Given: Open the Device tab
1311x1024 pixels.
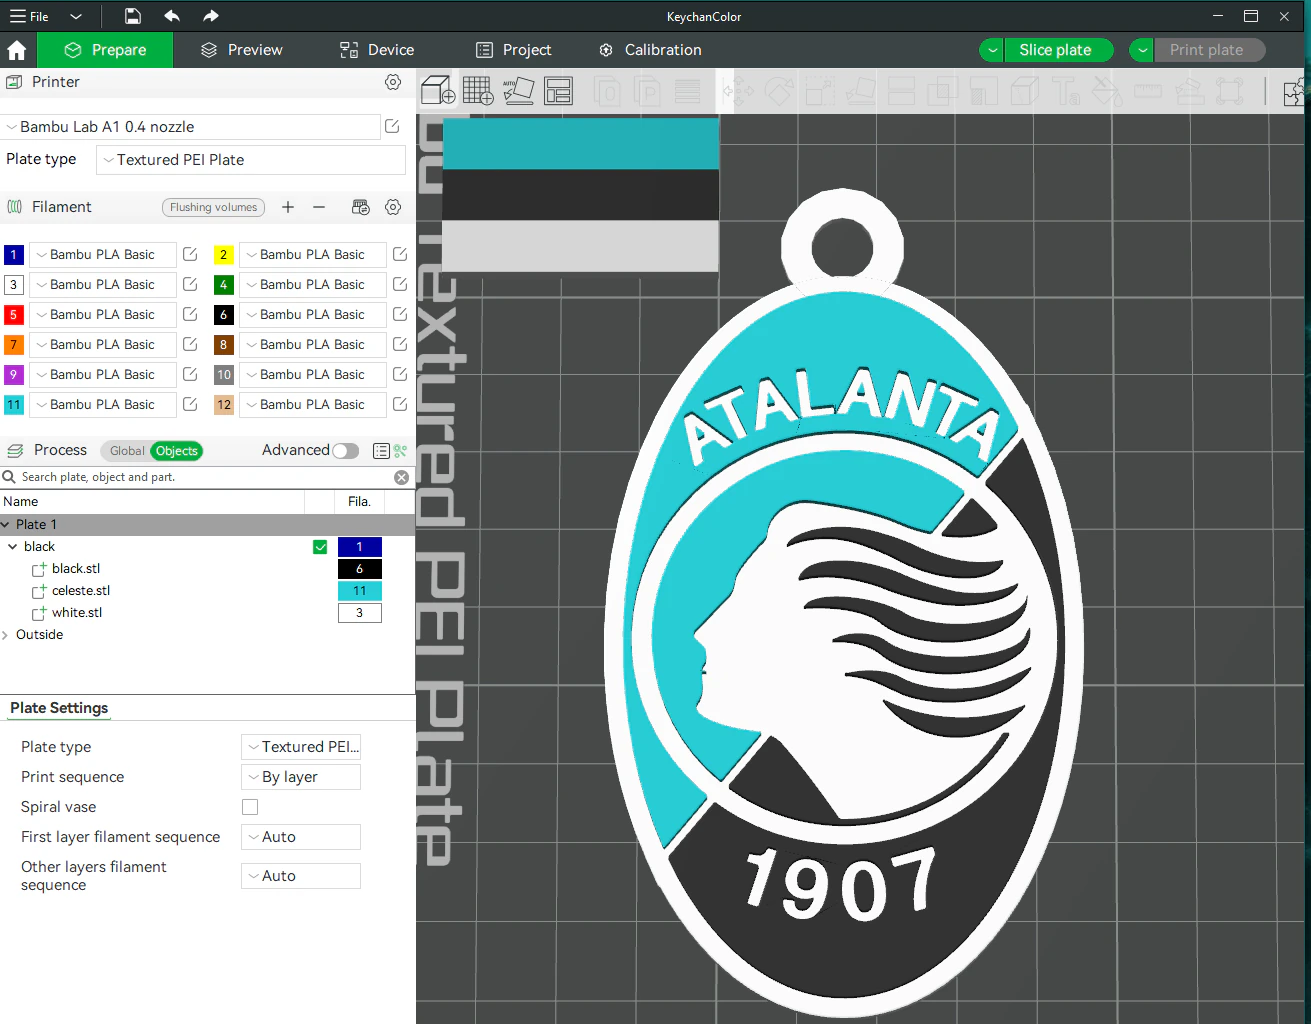Looking at the screenshot, I should click(377, 50).
